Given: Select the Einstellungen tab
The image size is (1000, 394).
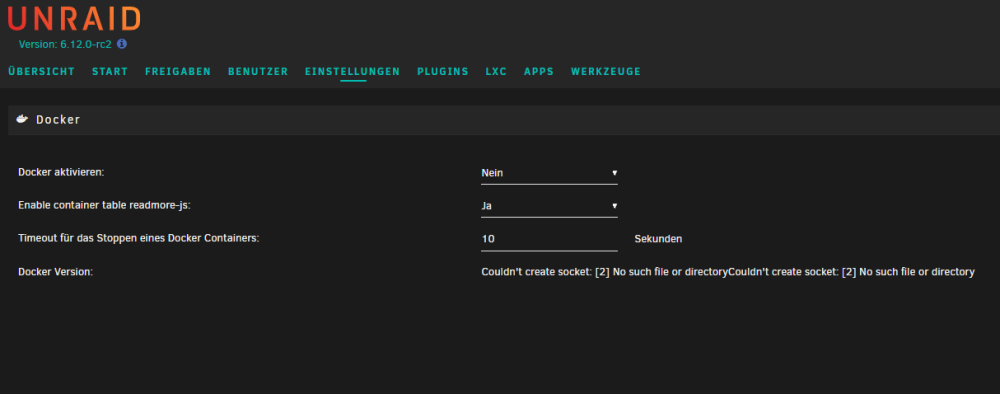Looking at the screenshot, I should [x=353, y=71].
